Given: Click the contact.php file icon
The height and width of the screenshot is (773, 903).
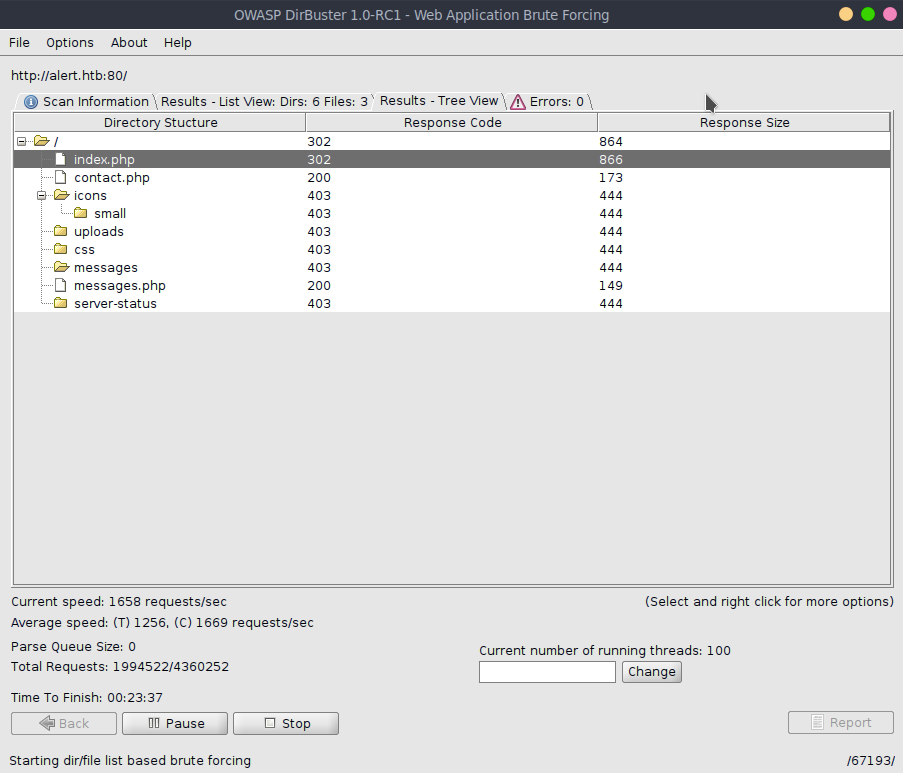Looking at the screenshot, I should [60, 177].
